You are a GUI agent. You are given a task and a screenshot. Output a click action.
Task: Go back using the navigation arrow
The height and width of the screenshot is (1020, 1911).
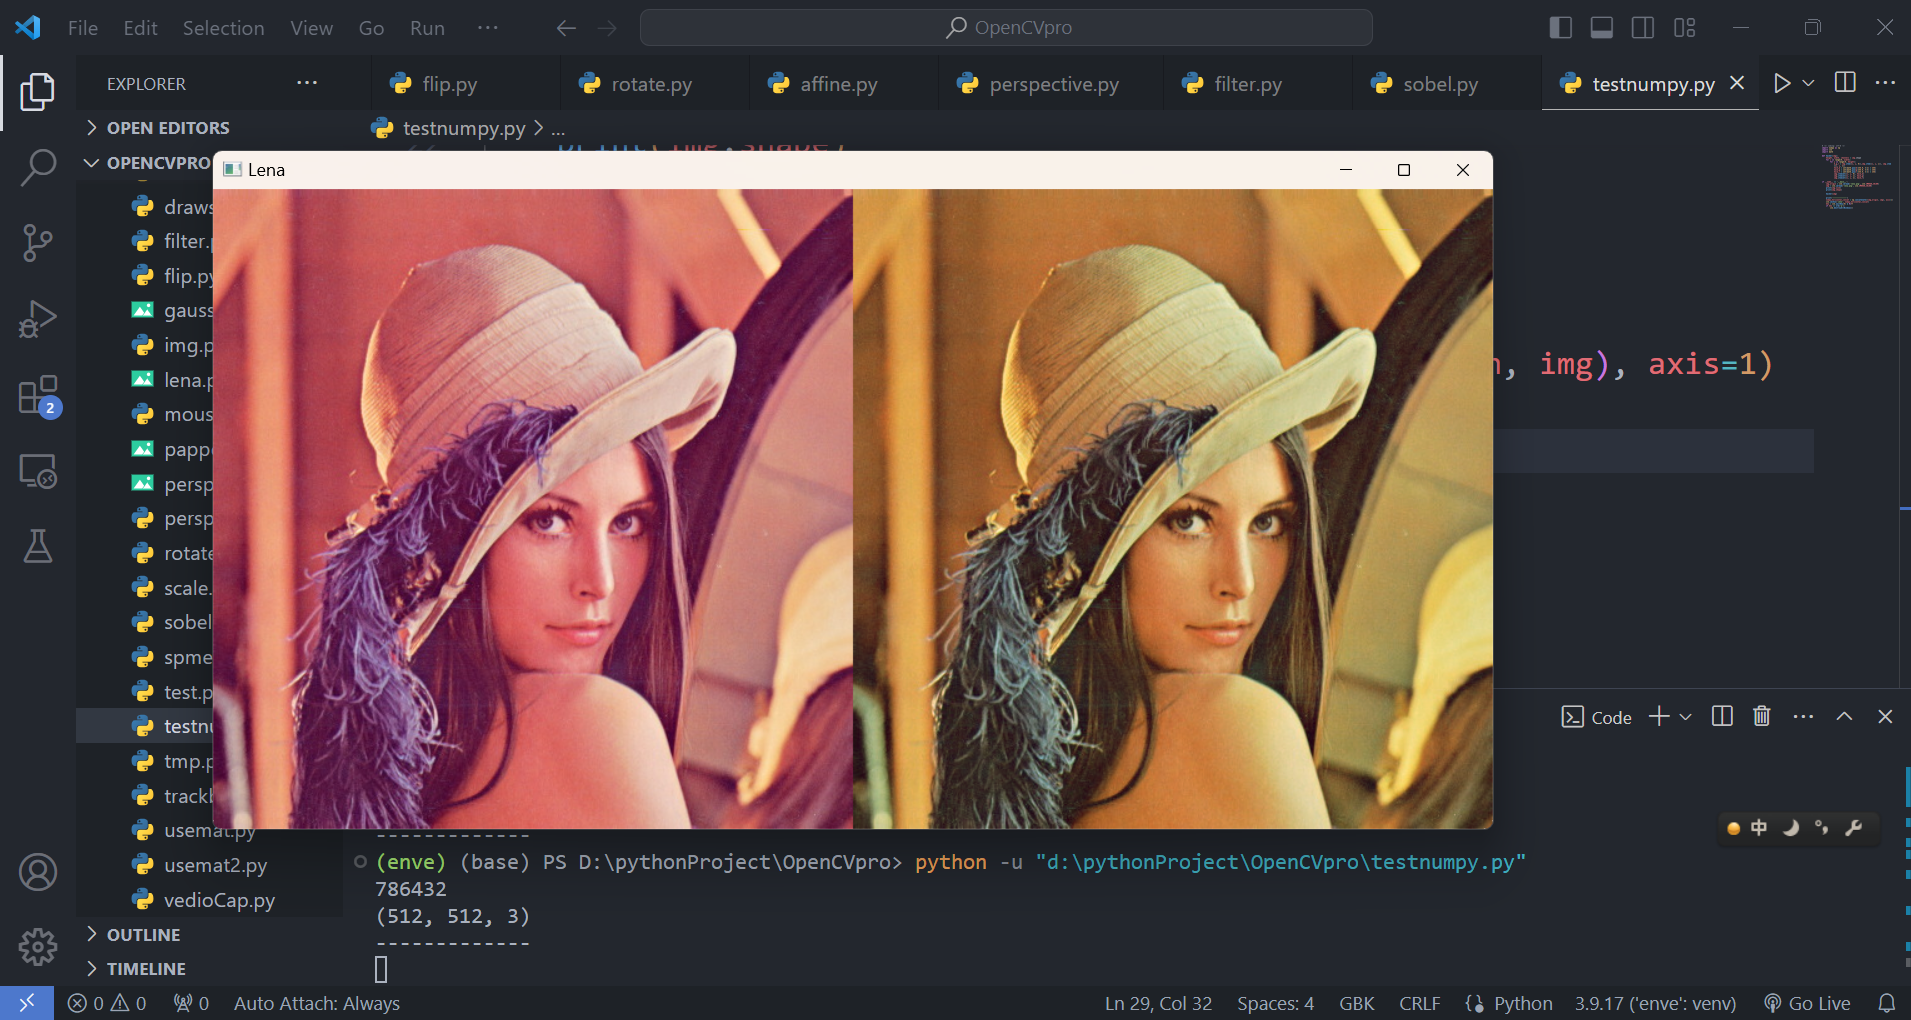[566, 28]
